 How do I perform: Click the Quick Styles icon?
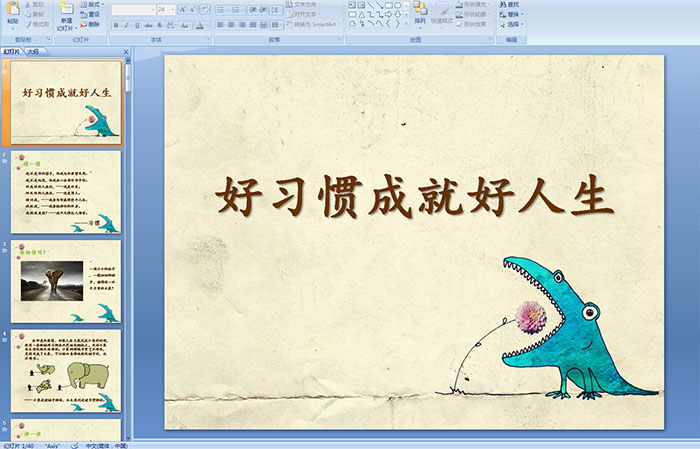pos(442,10)
